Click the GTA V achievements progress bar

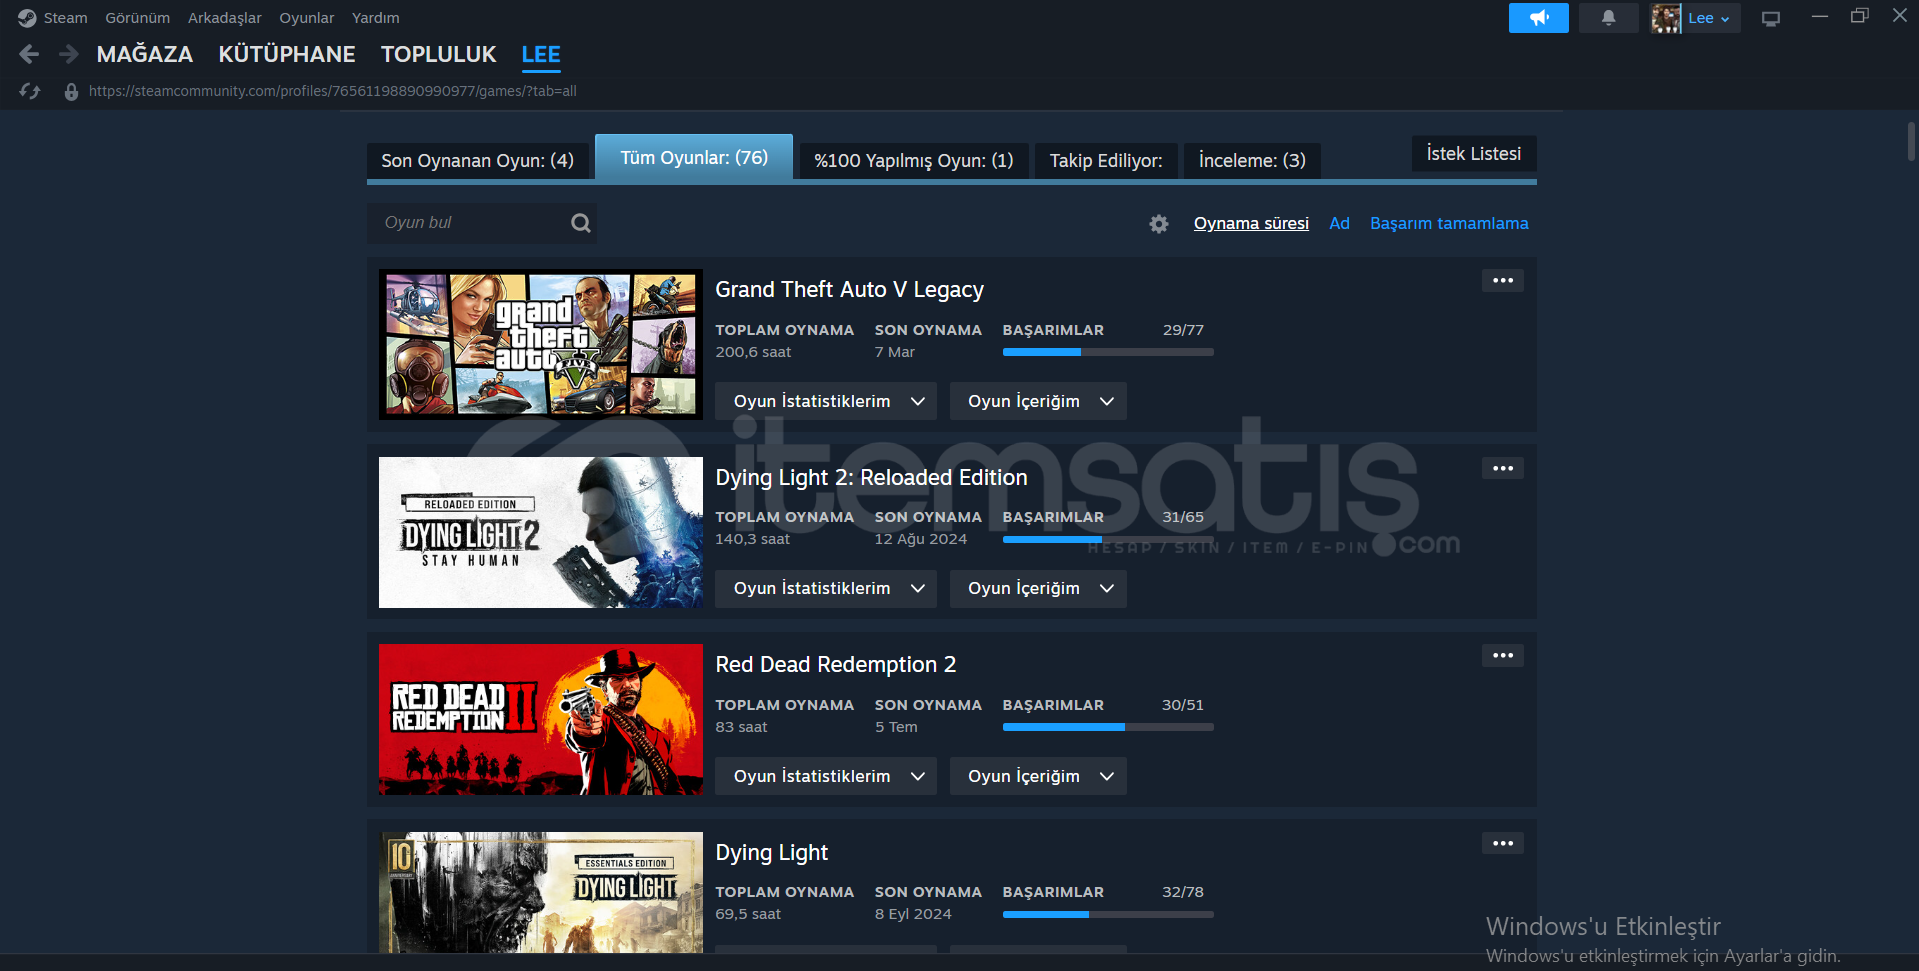(x=1108, y=352)
